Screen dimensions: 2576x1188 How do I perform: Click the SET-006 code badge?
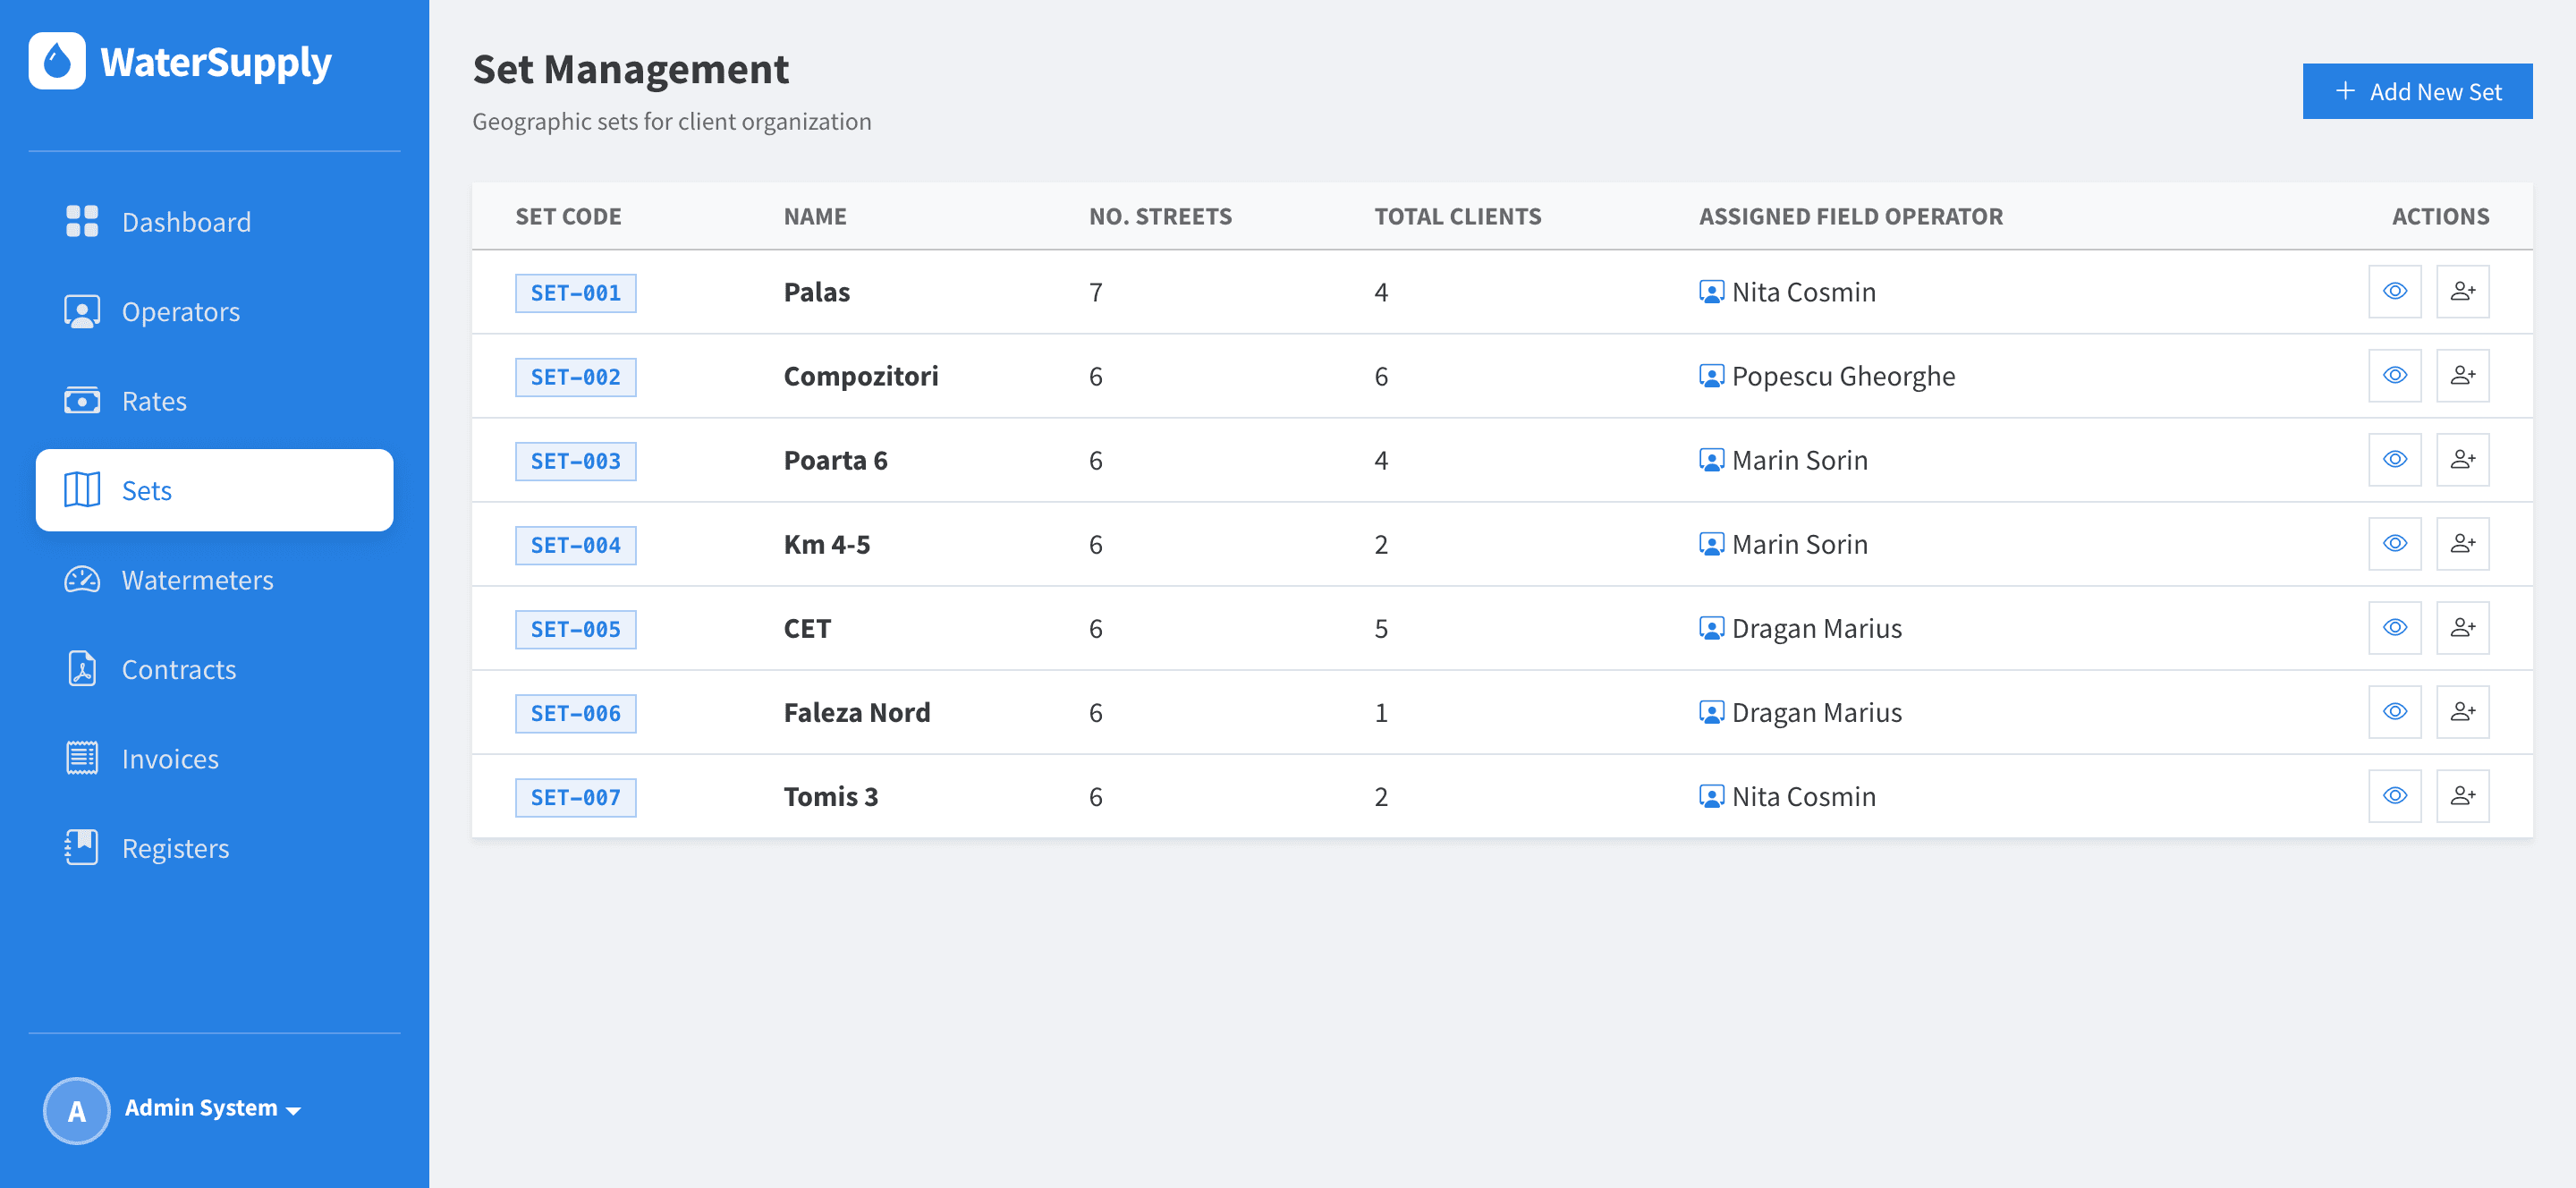(575, 713)
